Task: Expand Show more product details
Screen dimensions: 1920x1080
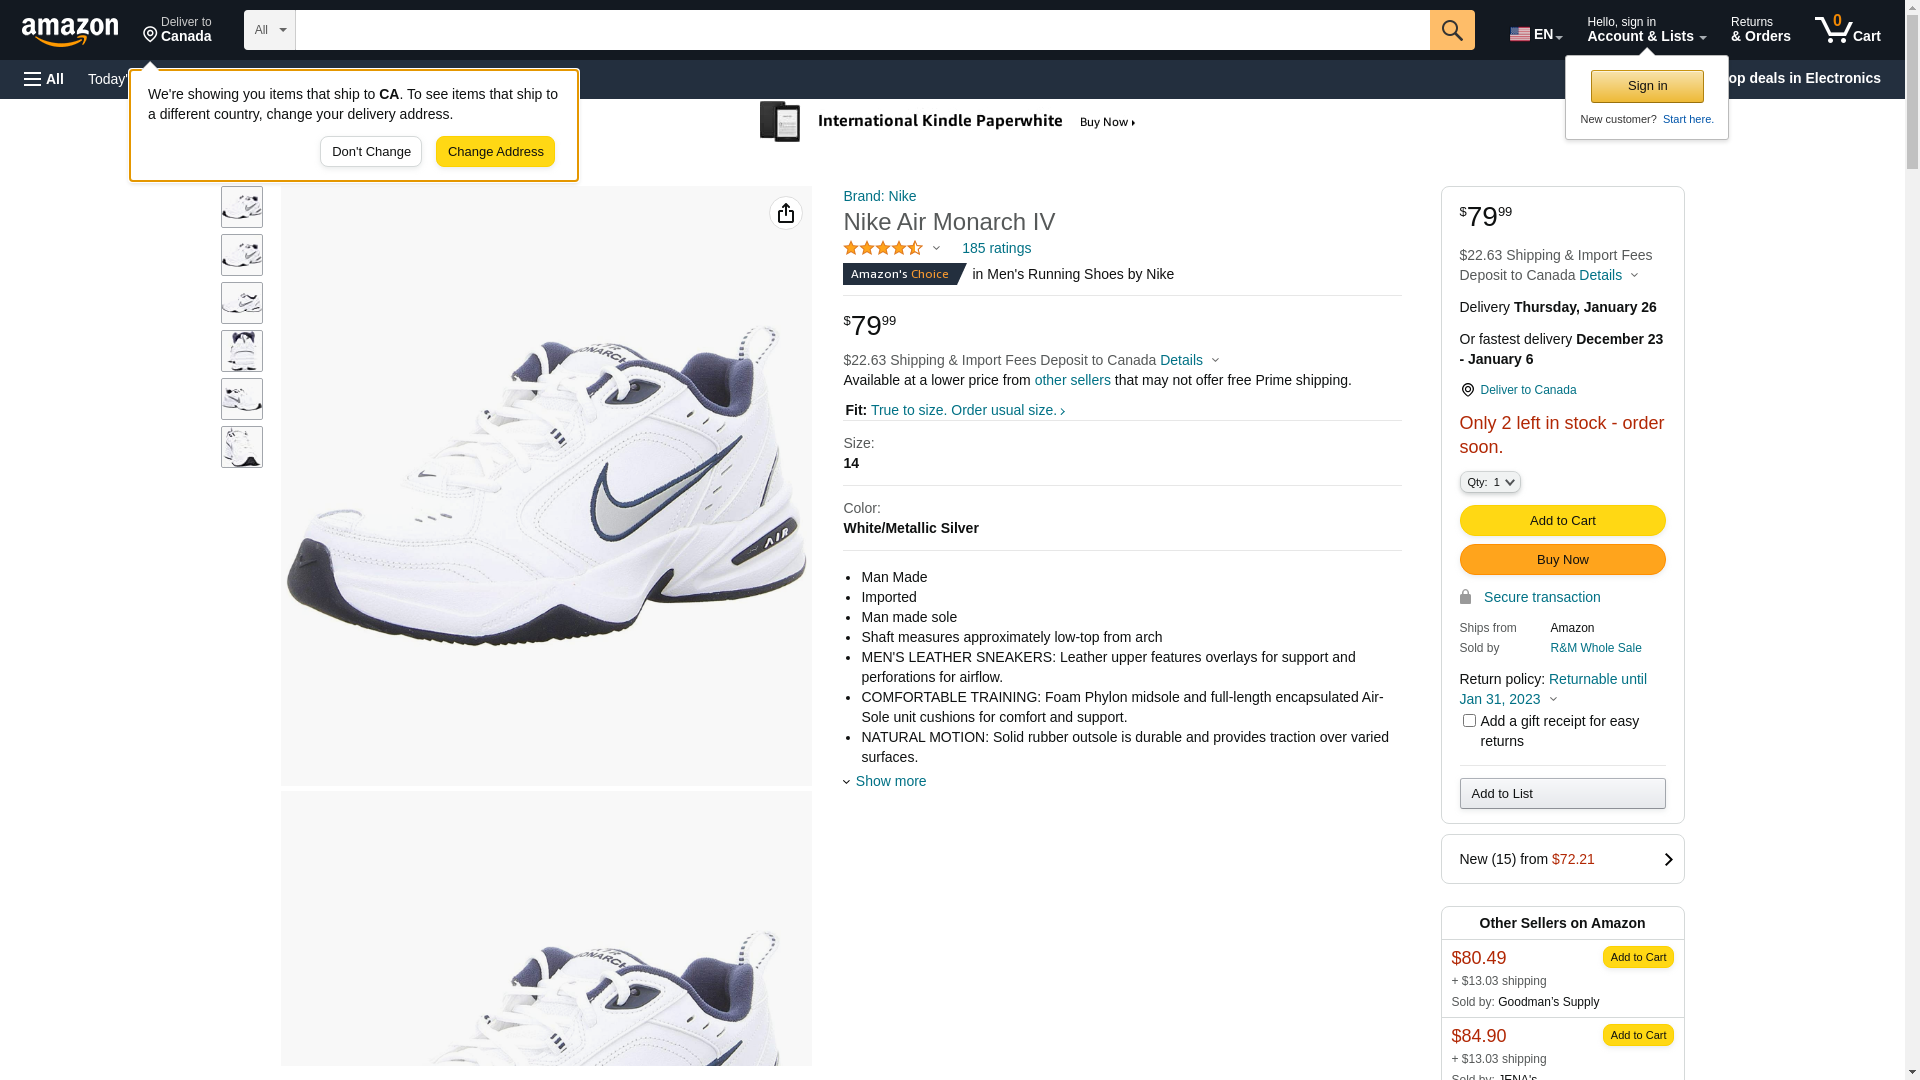Action: [x=889, y=781]
